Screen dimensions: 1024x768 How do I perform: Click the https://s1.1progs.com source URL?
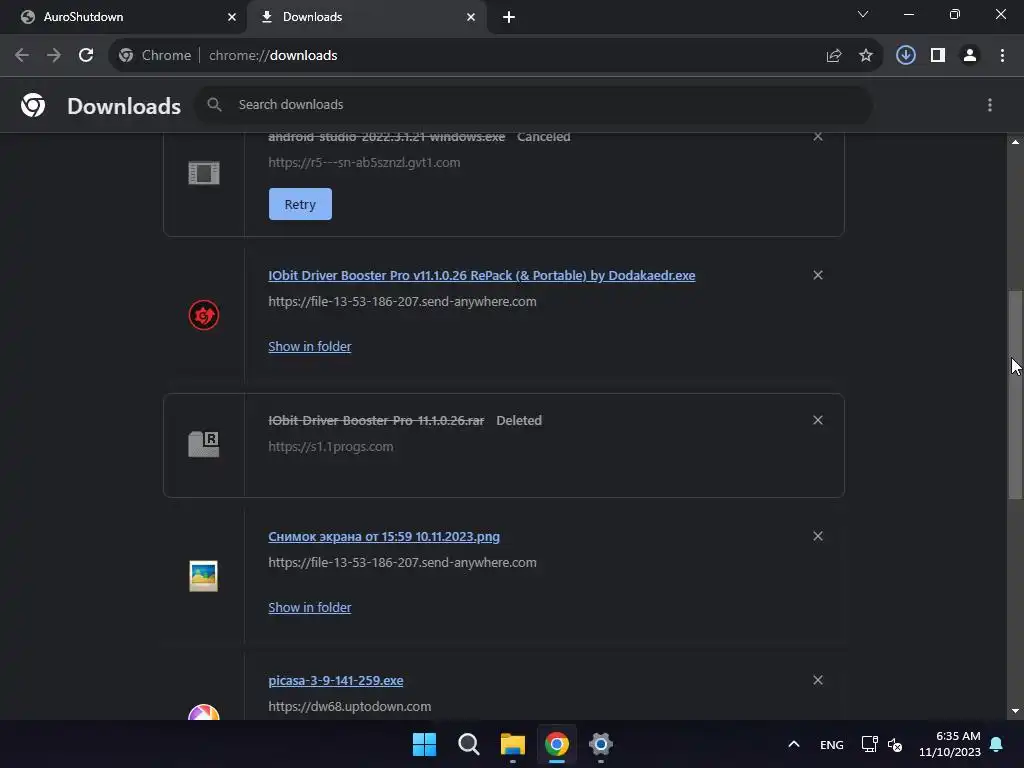330,447
